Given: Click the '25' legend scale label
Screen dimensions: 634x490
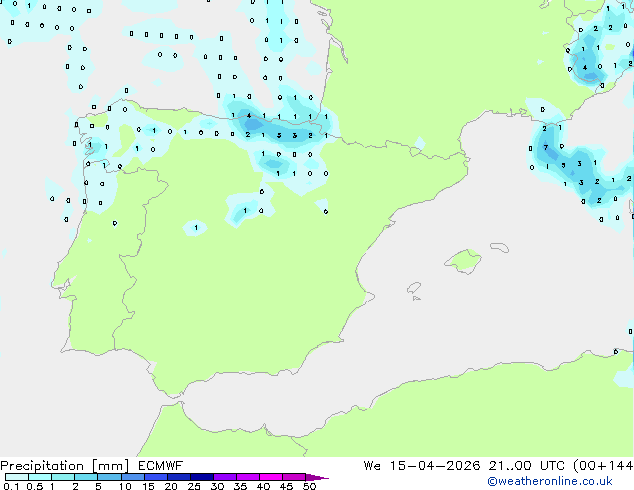Looking at the screenshot, I should pyautogui.click(x=194, y=486).
